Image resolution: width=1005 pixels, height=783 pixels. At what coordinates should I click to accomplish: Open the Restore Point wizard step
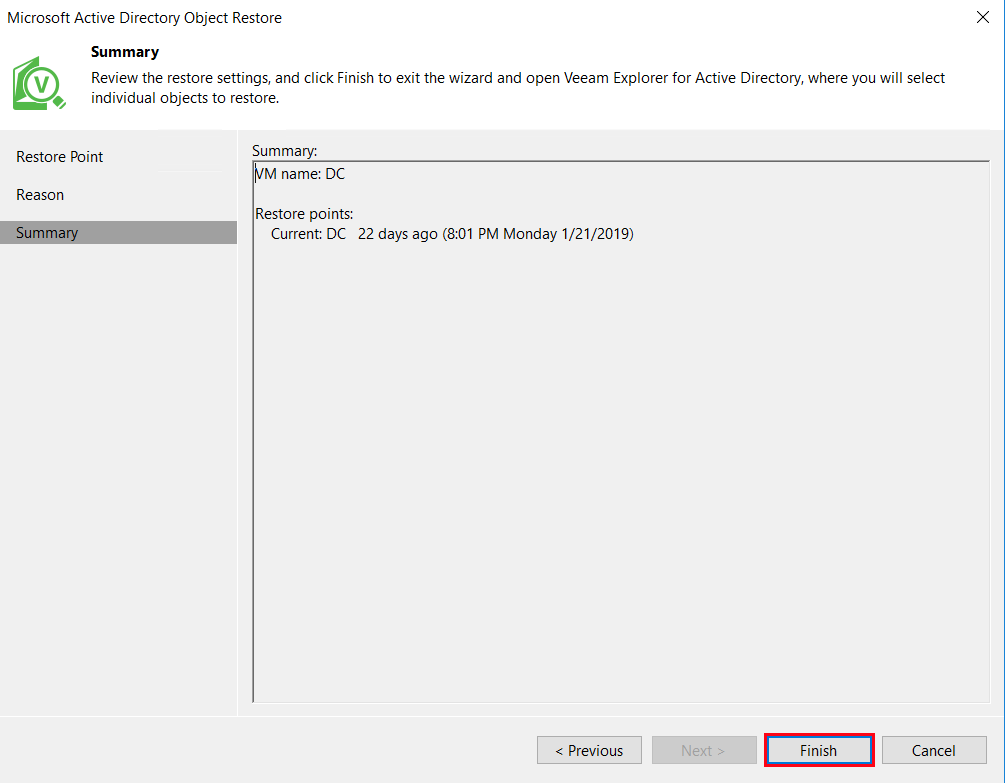pos(60,157)
